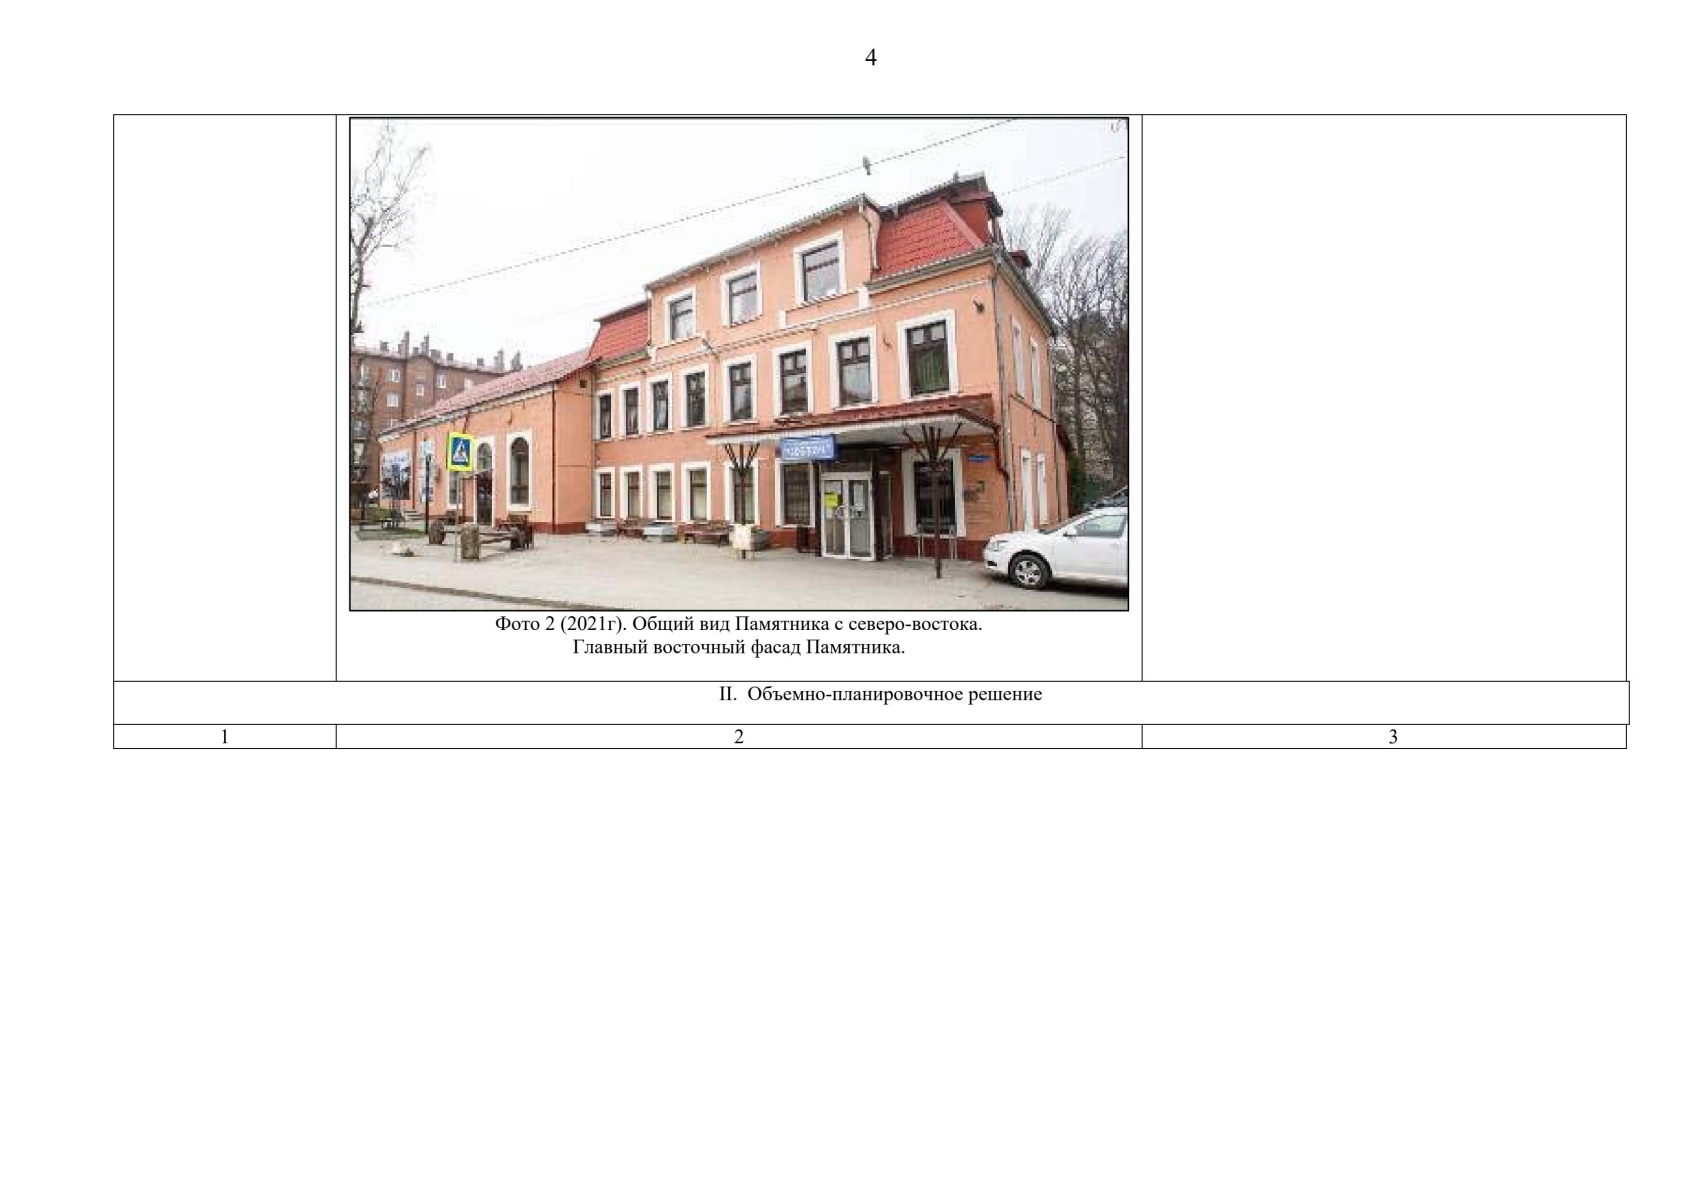The height and width of the screenshot is (1200, 1697).
Task: Click the empty left cell beside photo
Action: 224,398
